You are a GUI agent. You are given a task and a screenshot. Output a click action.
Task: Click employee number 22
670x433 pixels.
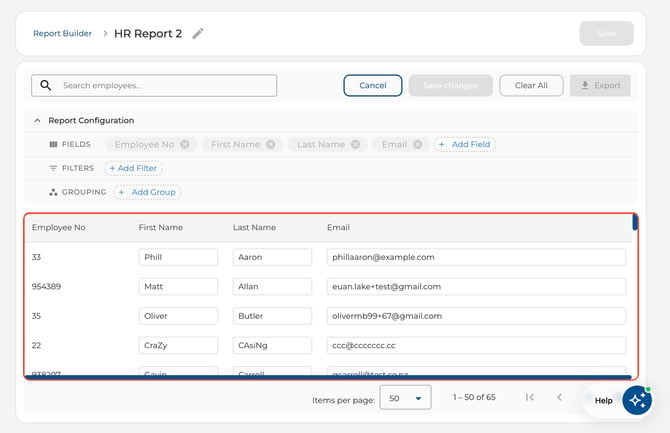tap(36, 345)
